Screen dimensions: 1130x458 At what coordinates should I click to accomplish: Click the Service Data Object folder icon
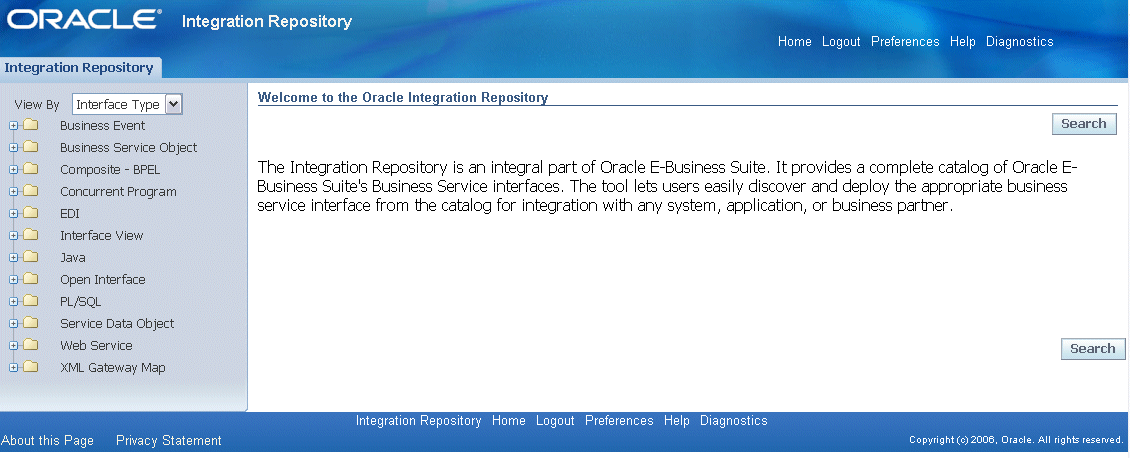tap(30, 323)
